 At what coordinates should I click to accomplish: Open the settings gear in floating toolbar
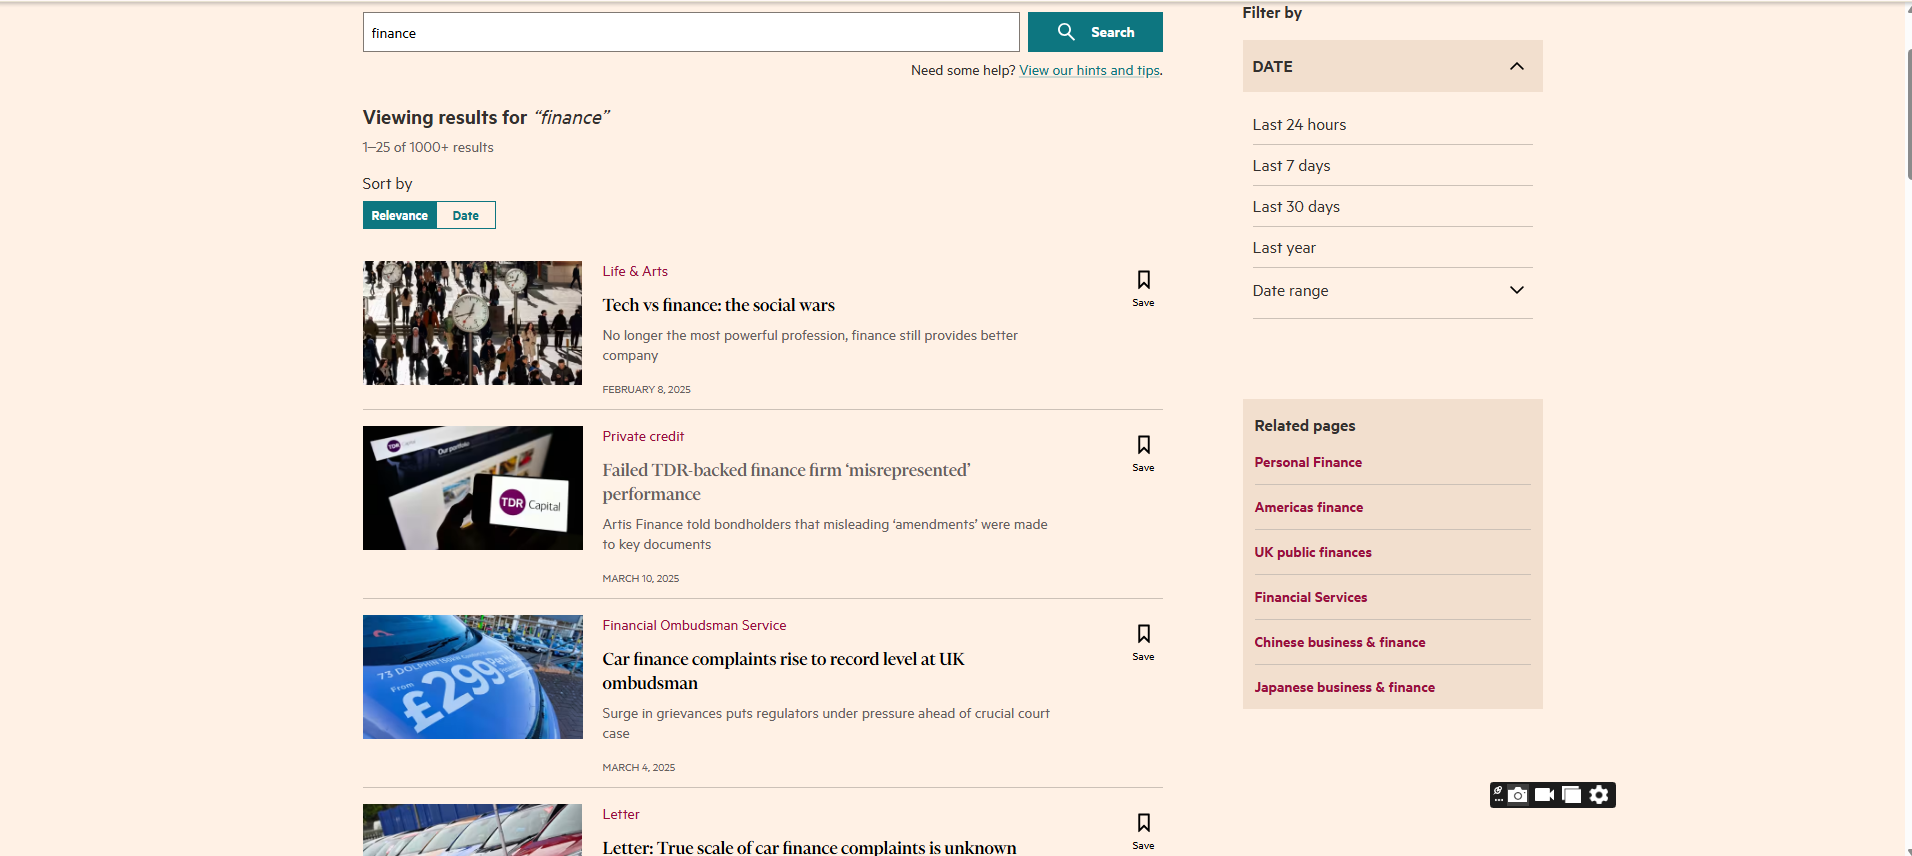coord(1599,795)
